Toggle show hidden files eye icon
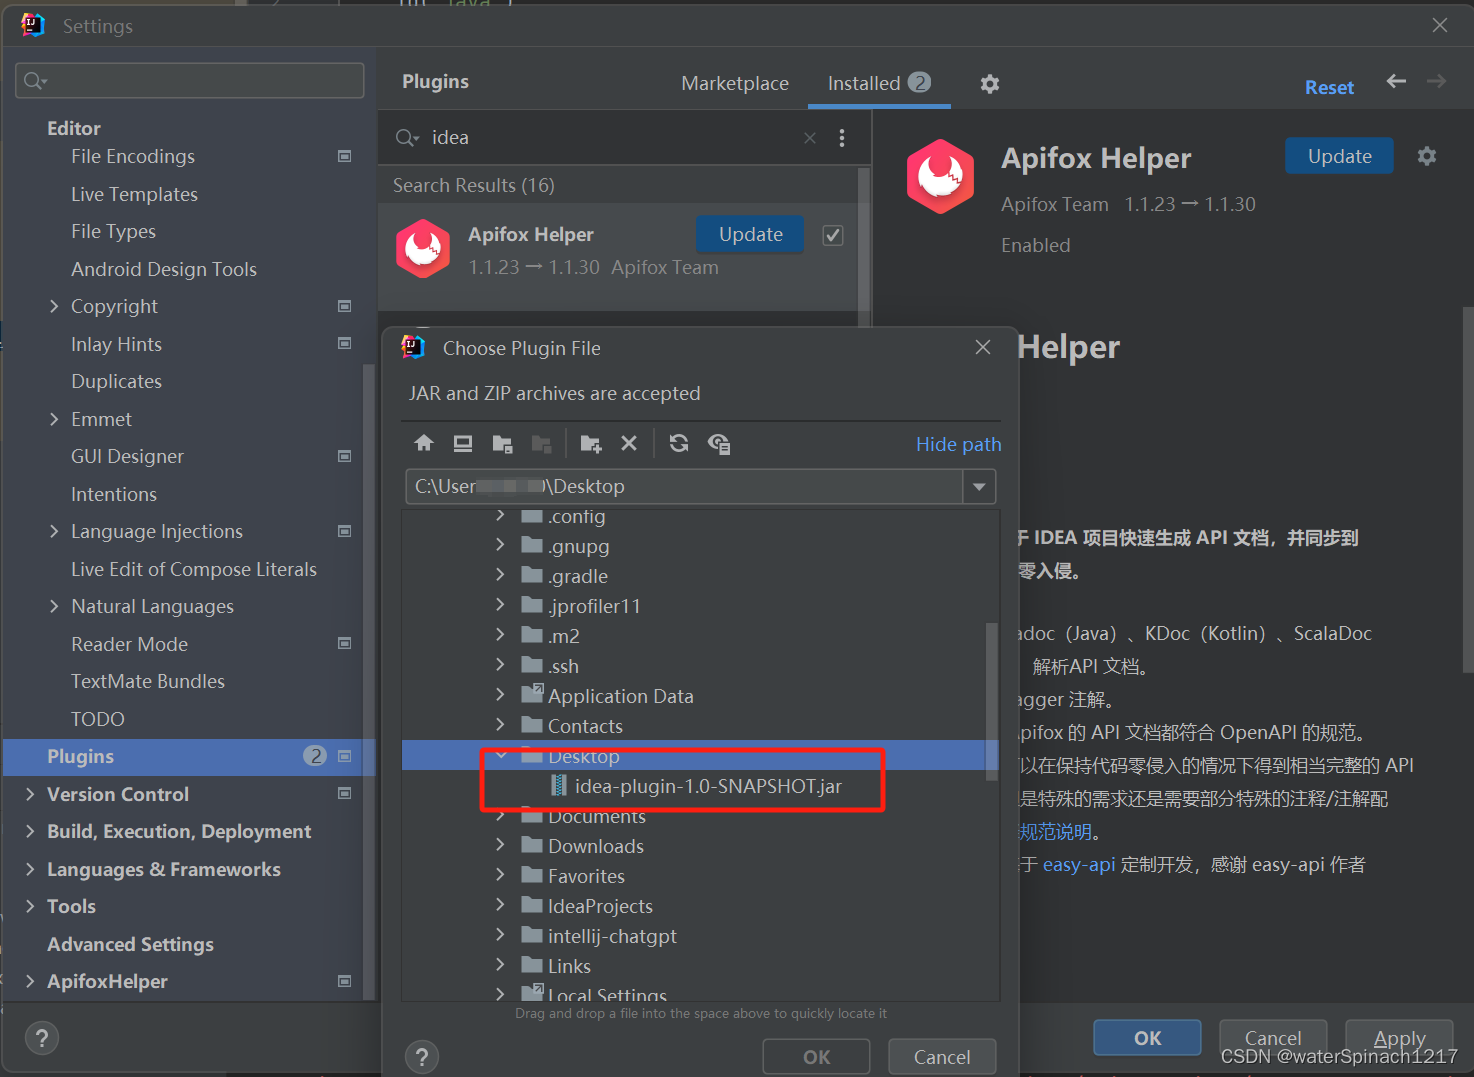Image resolution: width=1474 pixels, height=1077 pixels. (719, 443)
